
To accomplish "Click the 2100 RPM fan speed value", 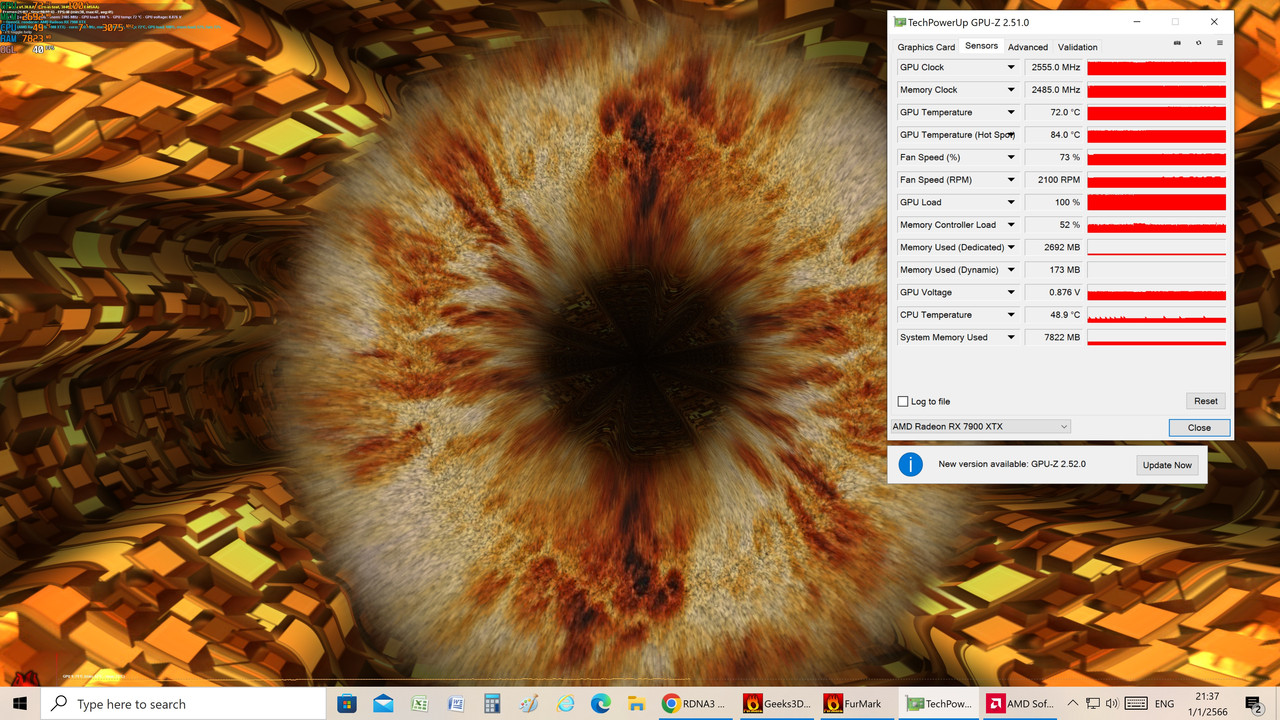I will coord(1054,180).
